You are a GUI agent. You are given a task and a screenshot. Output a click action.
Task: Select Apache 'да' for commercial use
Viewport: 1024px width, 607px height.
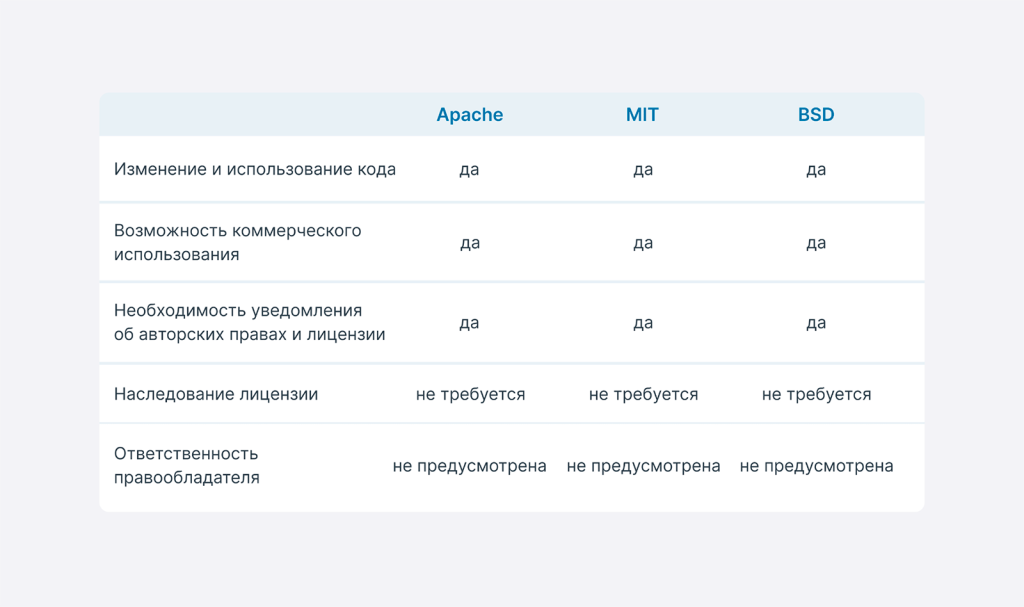[469, 243]
